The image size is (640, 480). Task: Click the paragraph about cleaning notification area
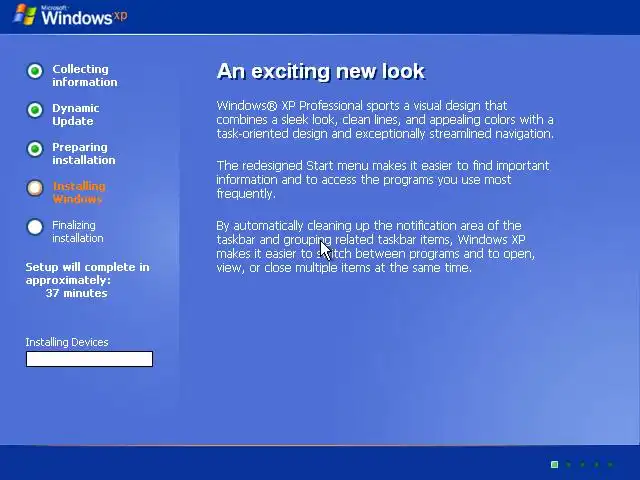click(x=375, y=247)
